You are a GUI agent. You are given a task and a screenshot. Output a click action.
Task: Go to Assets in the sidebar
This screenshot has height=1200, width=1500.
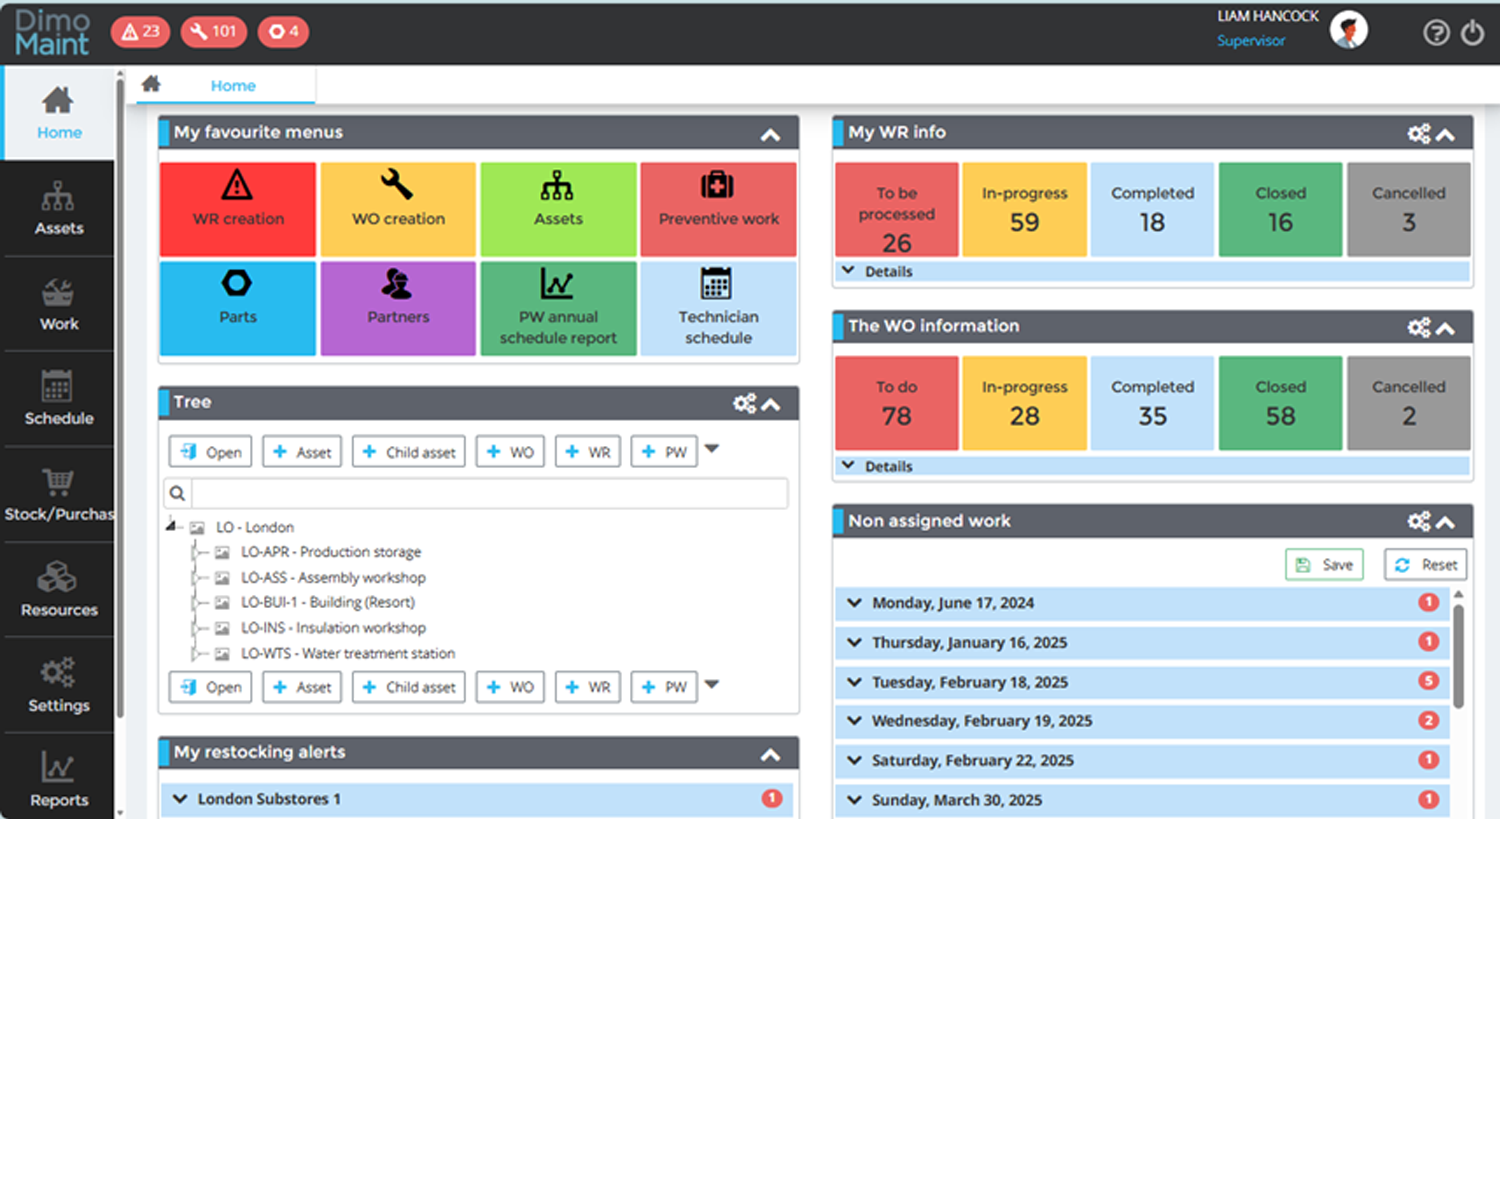pyautogui.click(x=58, y=208)
